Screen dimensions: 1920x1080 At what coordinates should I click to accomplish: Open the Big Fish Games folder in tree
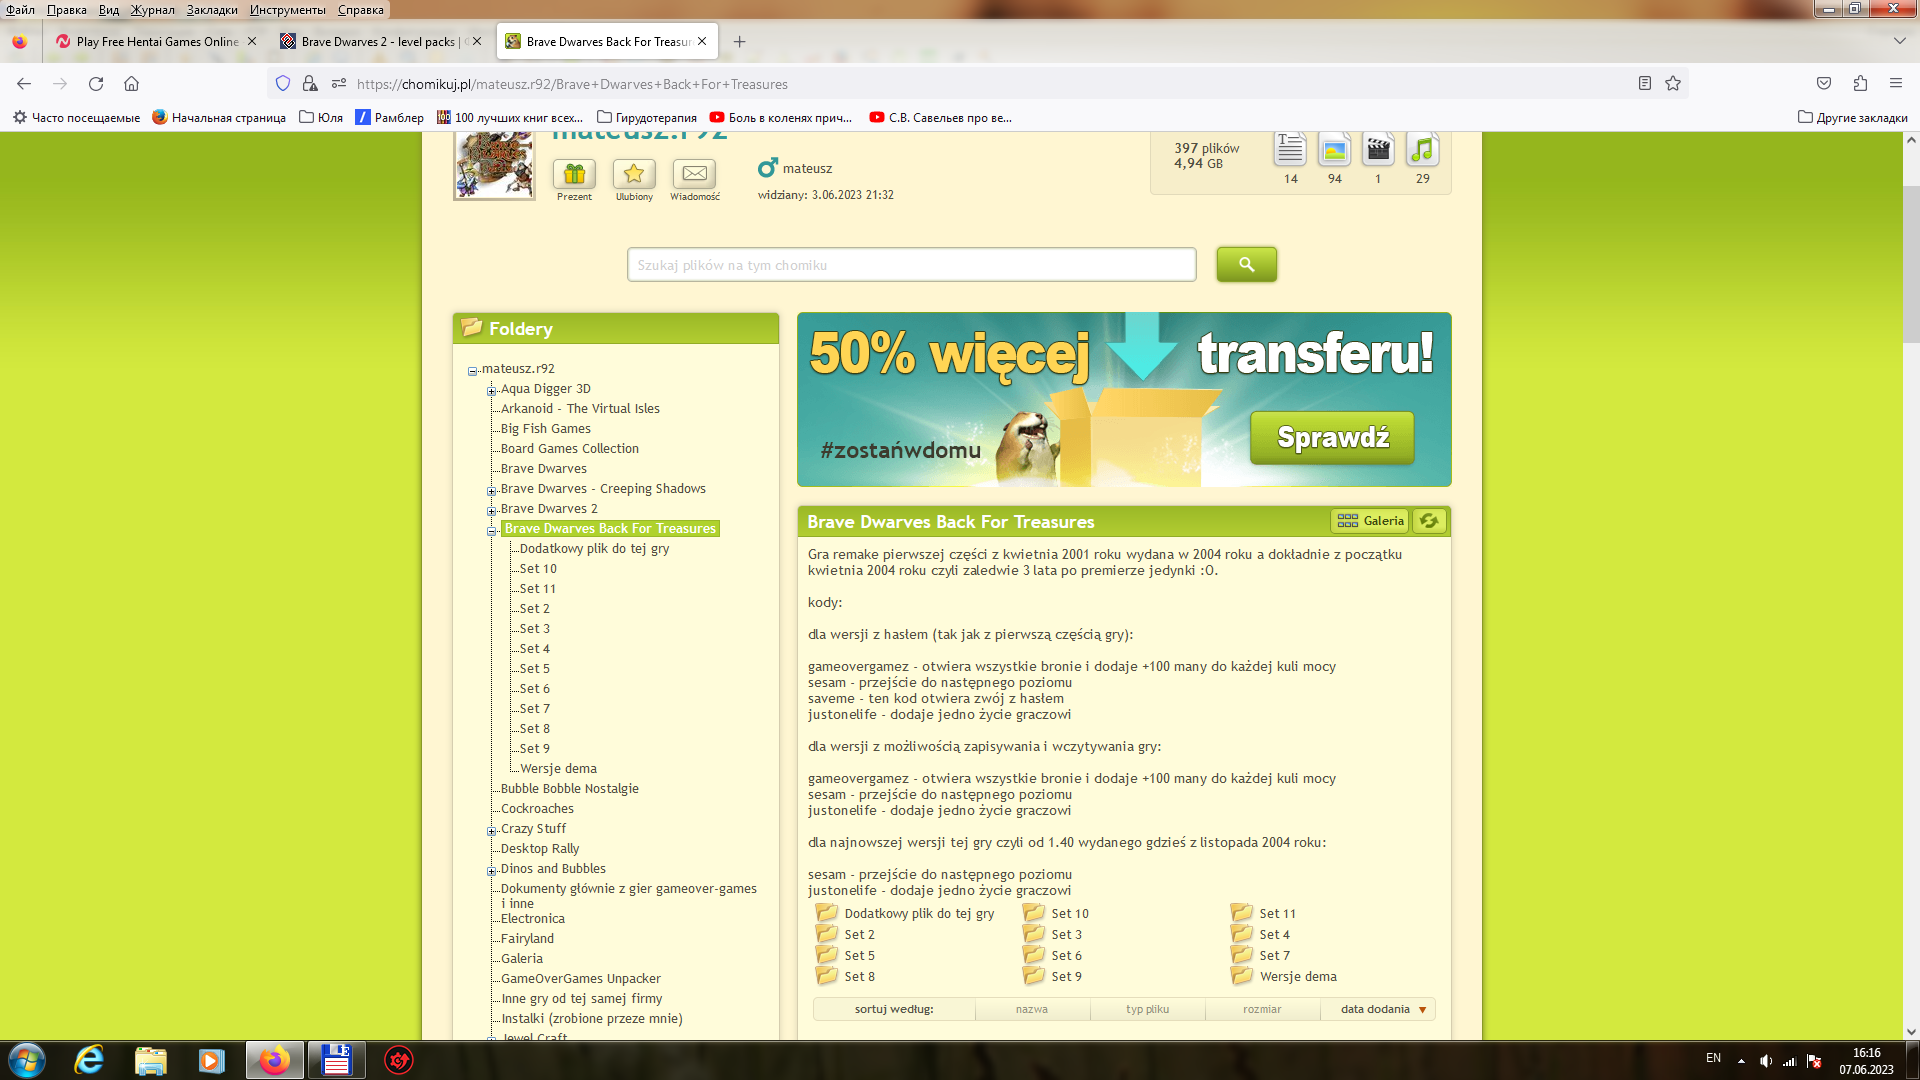click(546, 428)
